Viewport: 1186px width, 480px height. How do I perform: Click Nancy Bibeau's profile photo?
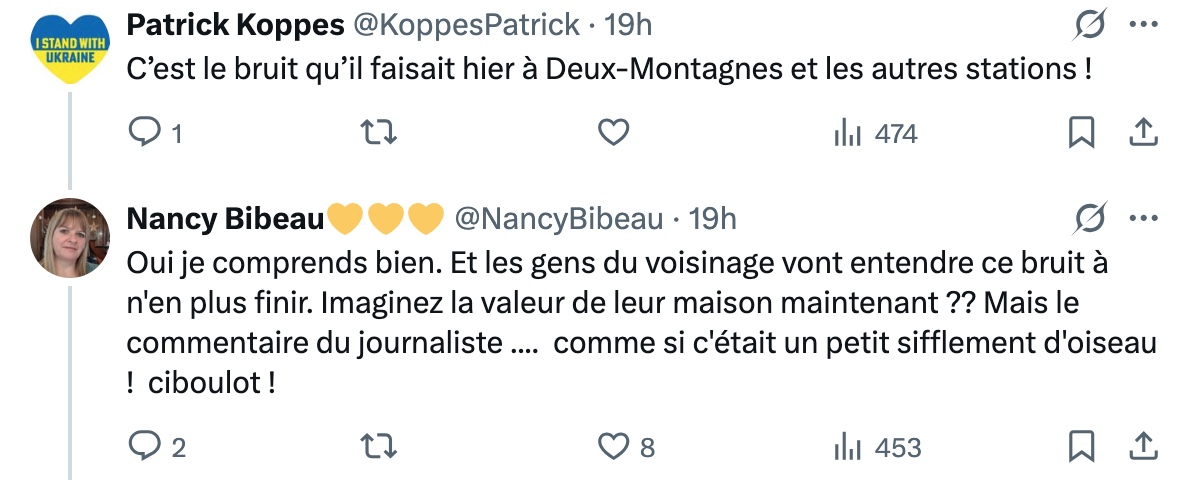pos(70,238)
